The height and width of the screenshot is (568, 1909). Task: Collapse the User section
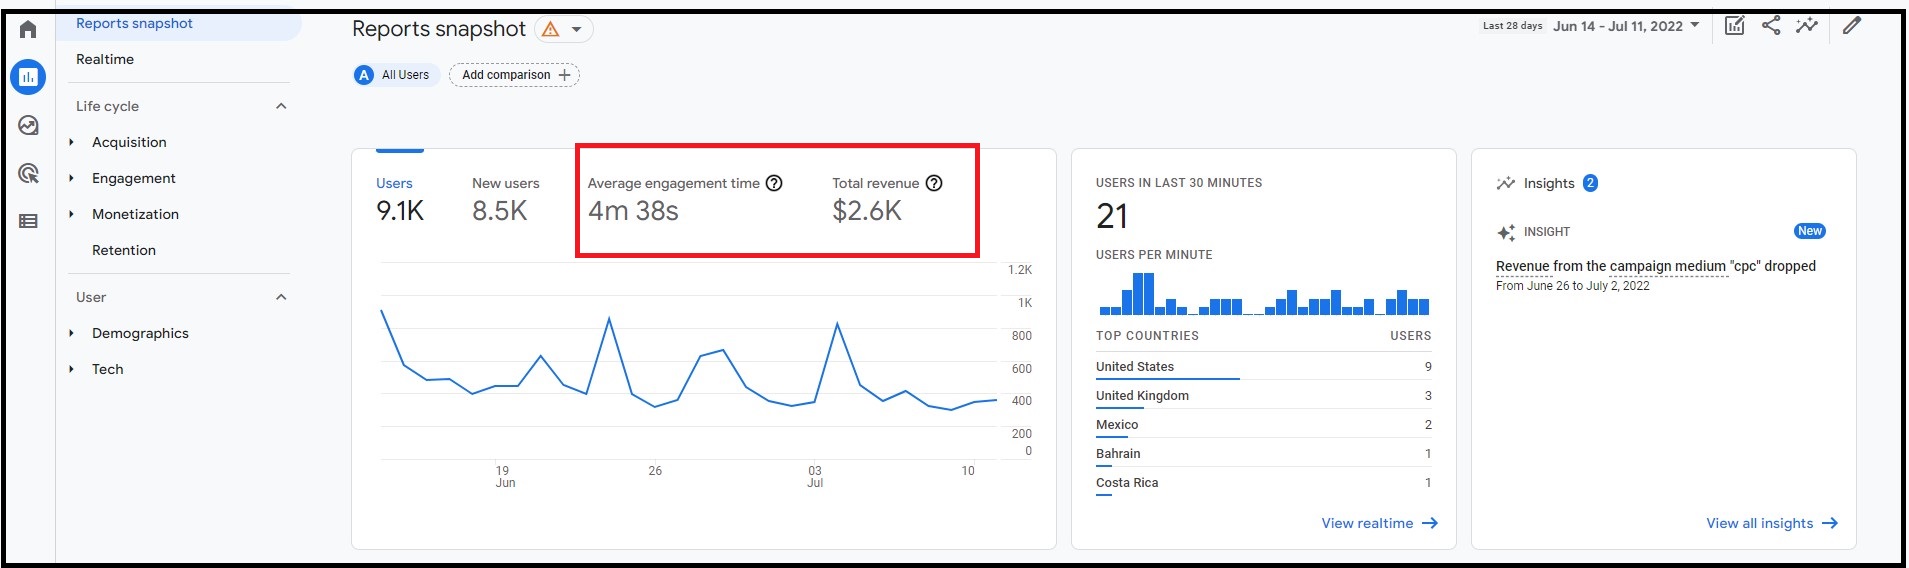[281, 297]
